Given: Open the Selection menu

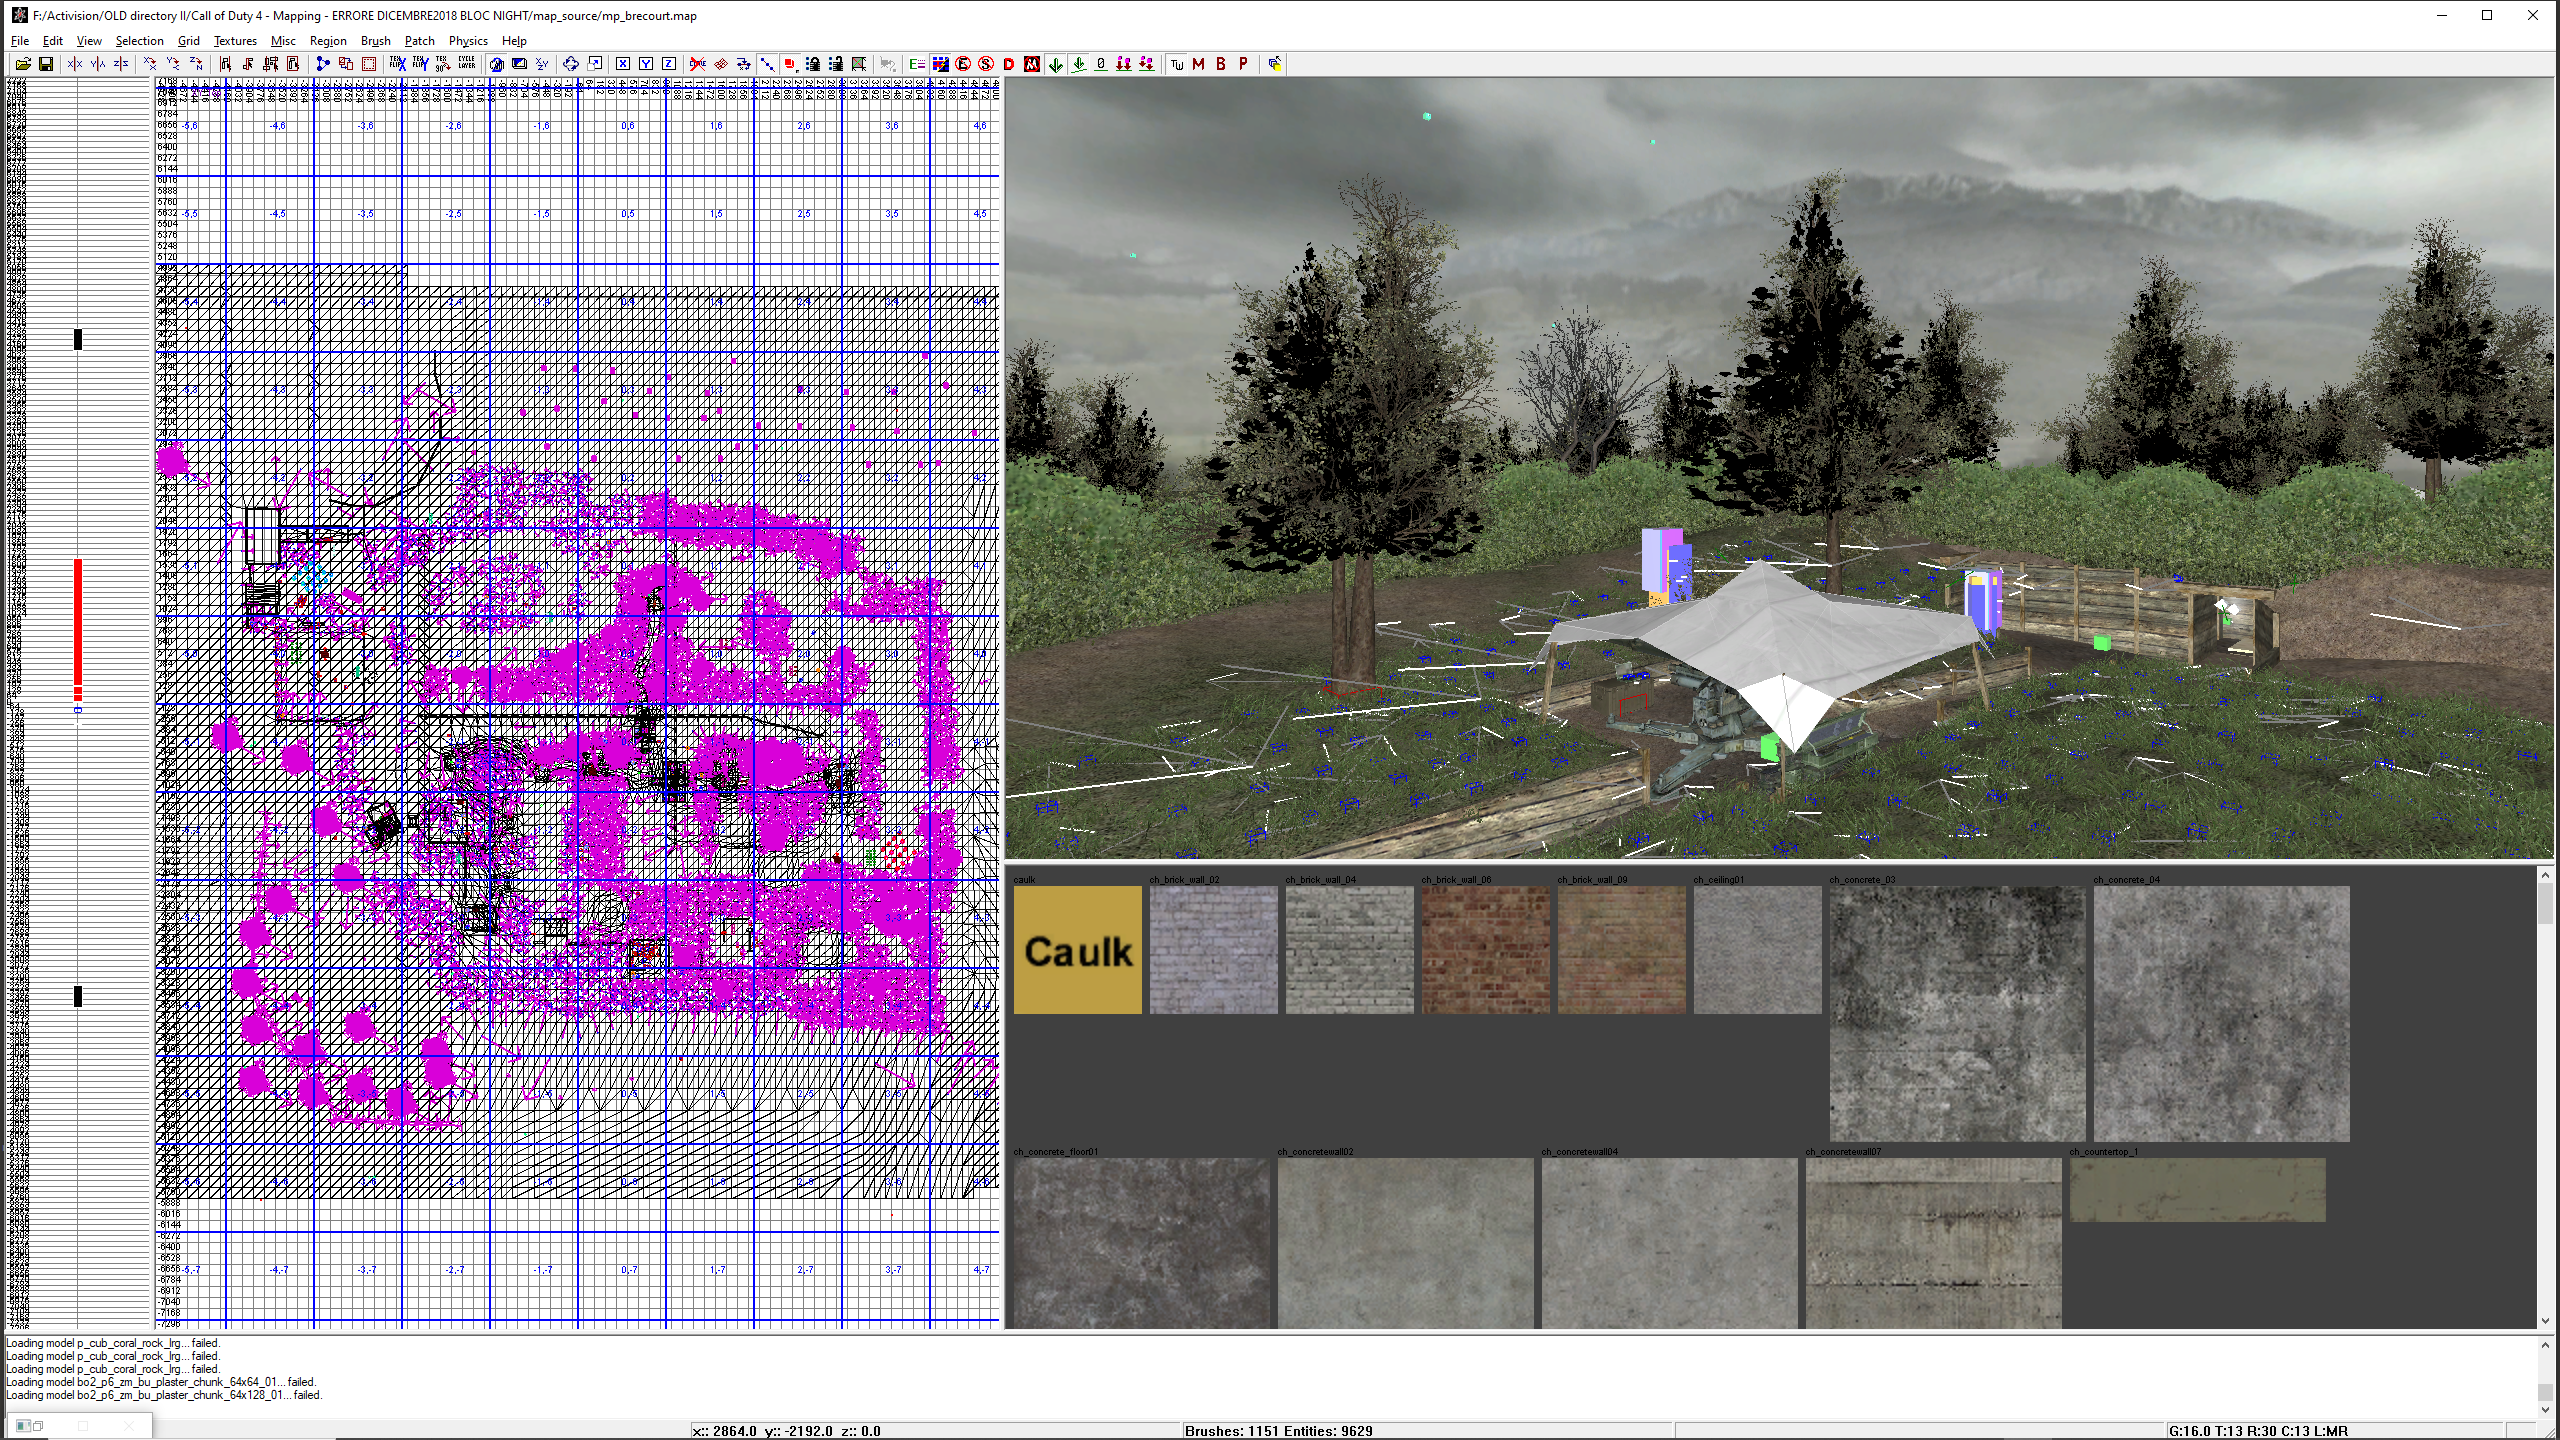Looking at the screenshot, I should (x=139, y=41).
